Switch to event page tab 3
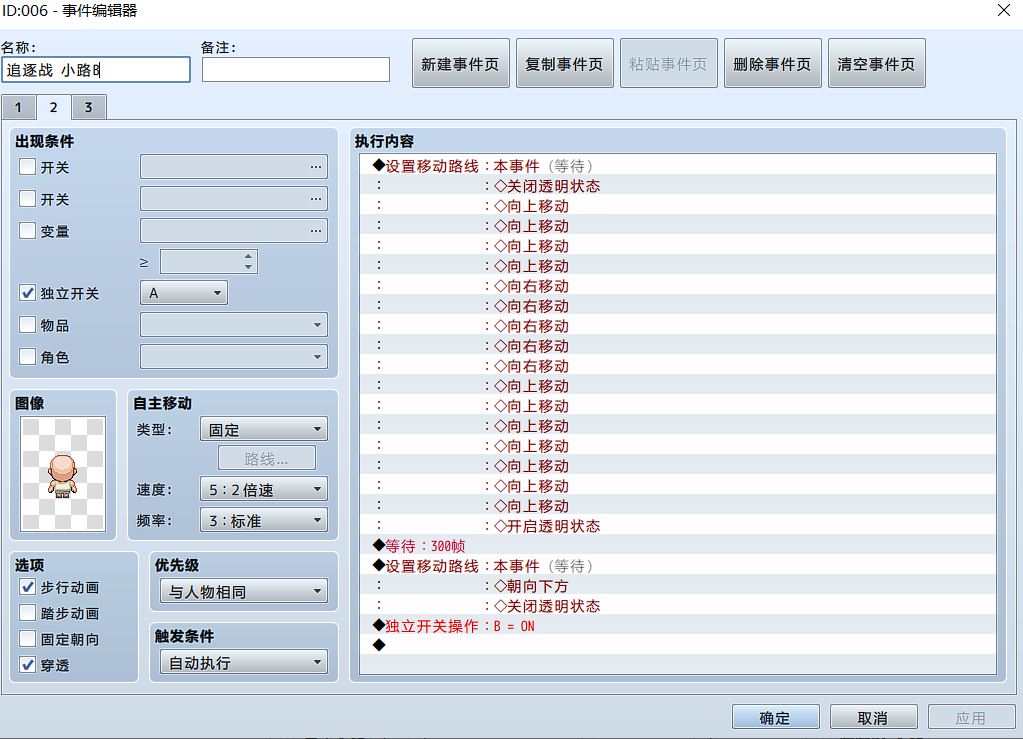 coord(89,108)
